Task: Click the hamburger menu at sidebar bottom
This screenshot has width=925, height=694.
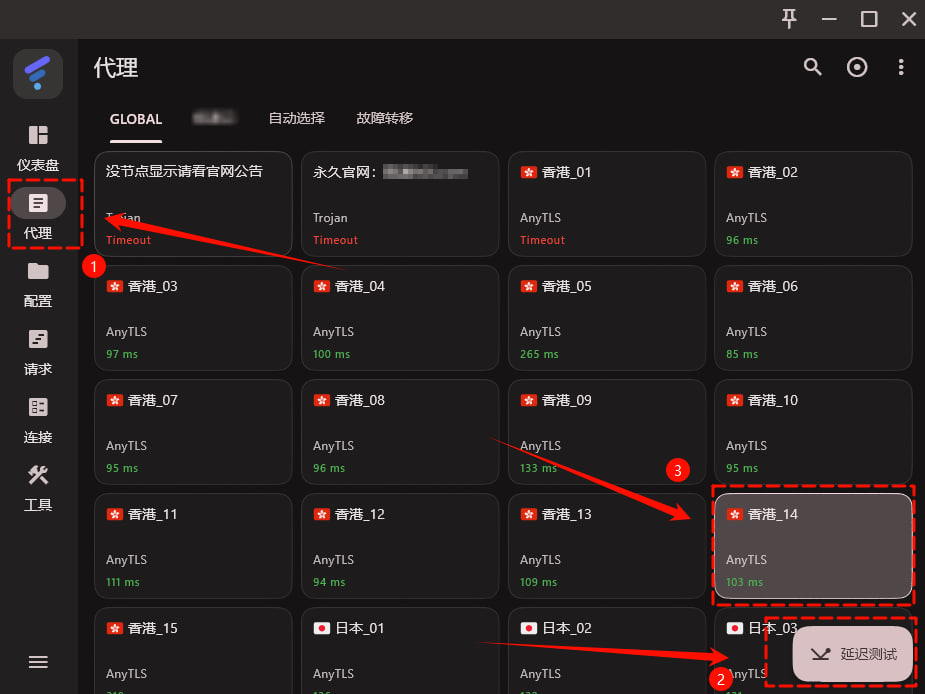Action: click(38, 662)
